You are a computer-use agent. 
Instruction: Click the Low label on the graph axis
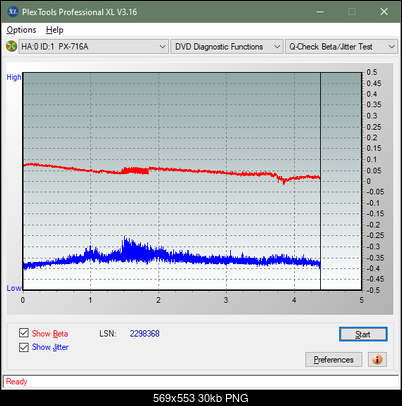point(14,288)
